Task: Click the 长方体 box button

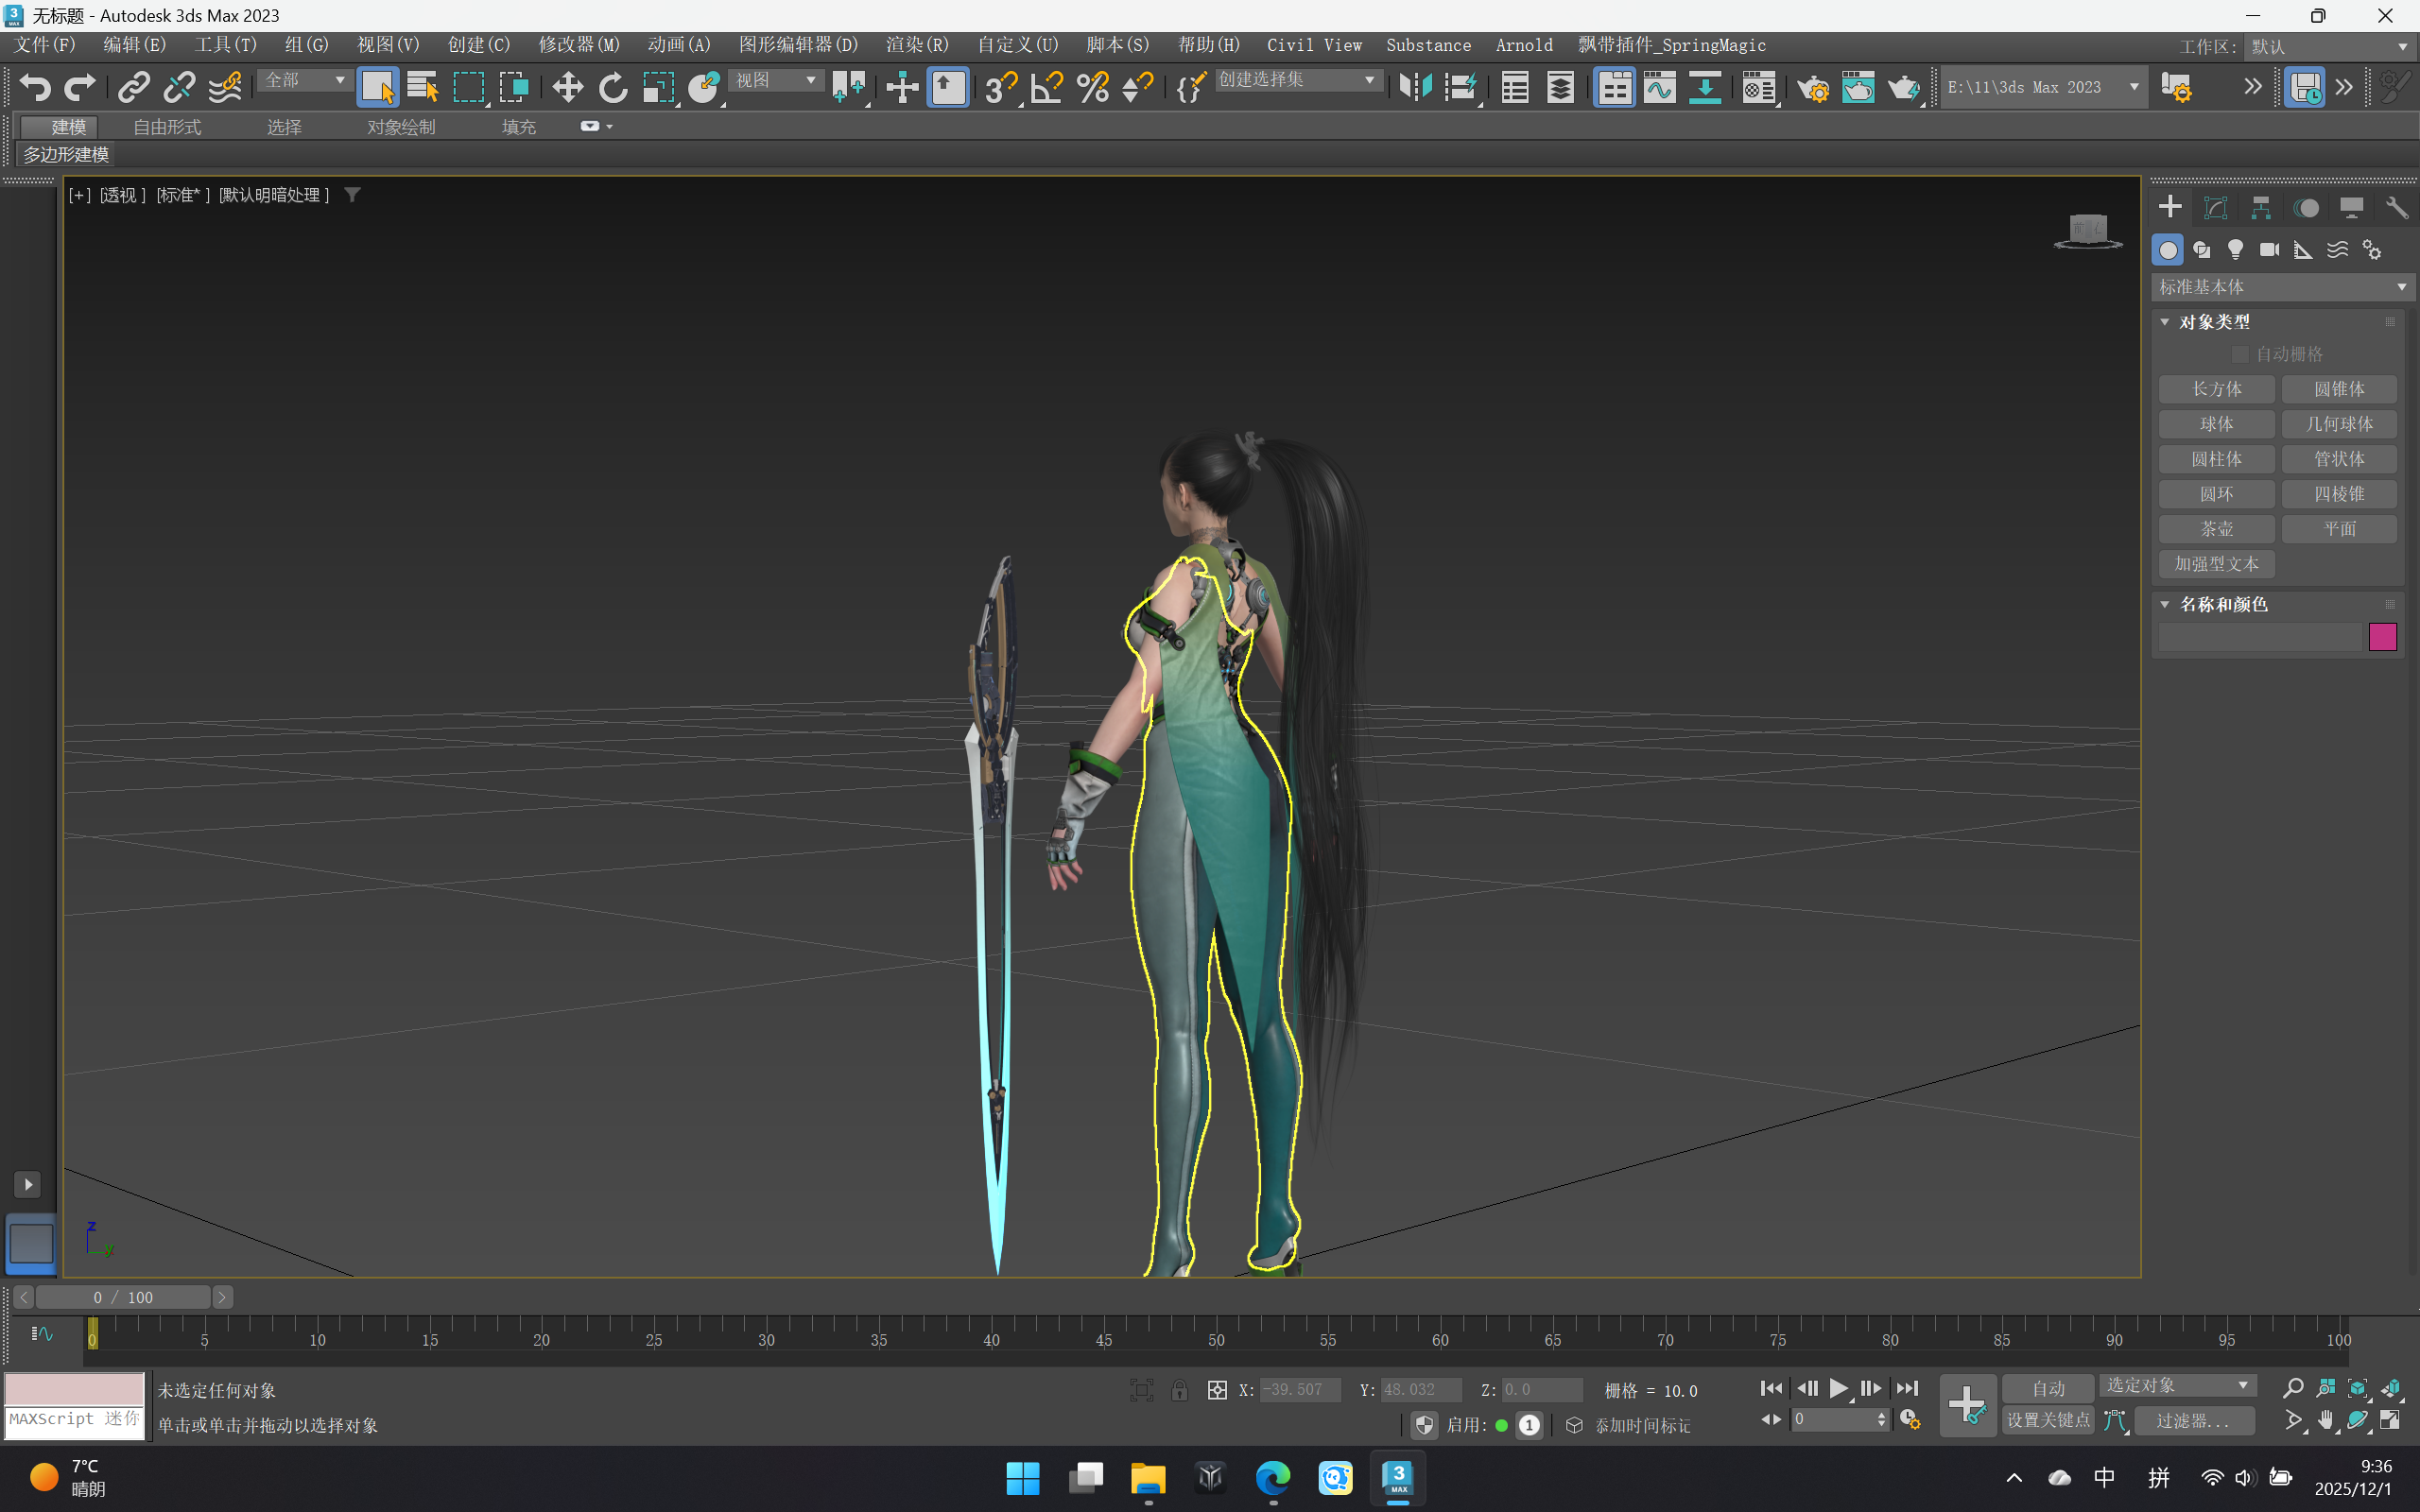Action: pyautogui.click(x=2216, y=389)
